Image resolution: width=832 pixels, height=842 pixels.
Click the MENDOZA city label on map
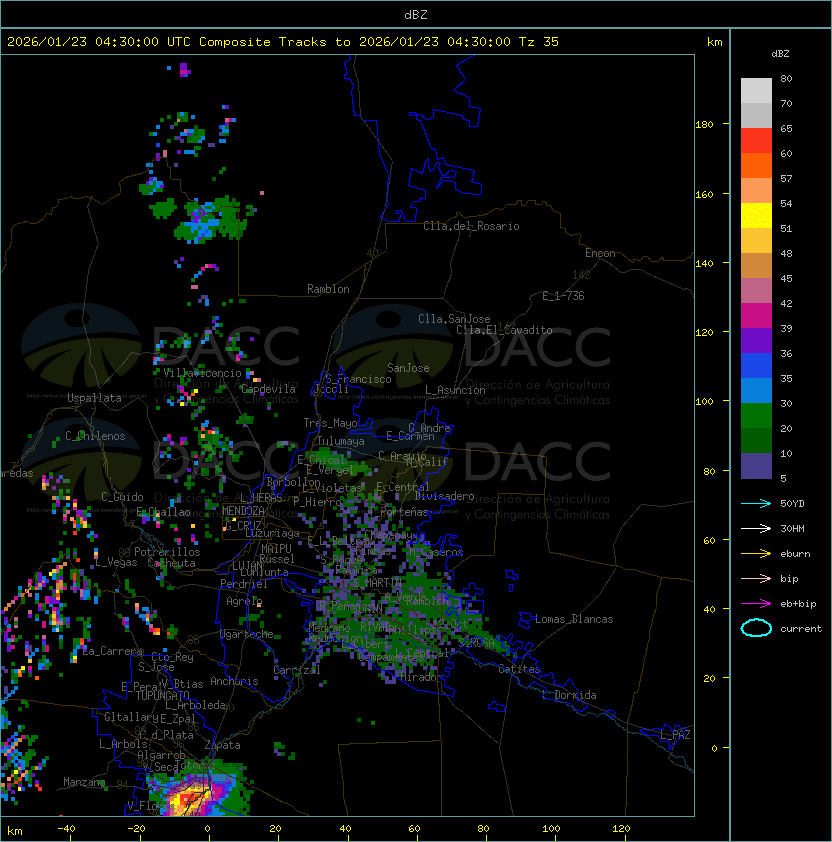click(x=243, y=511)
